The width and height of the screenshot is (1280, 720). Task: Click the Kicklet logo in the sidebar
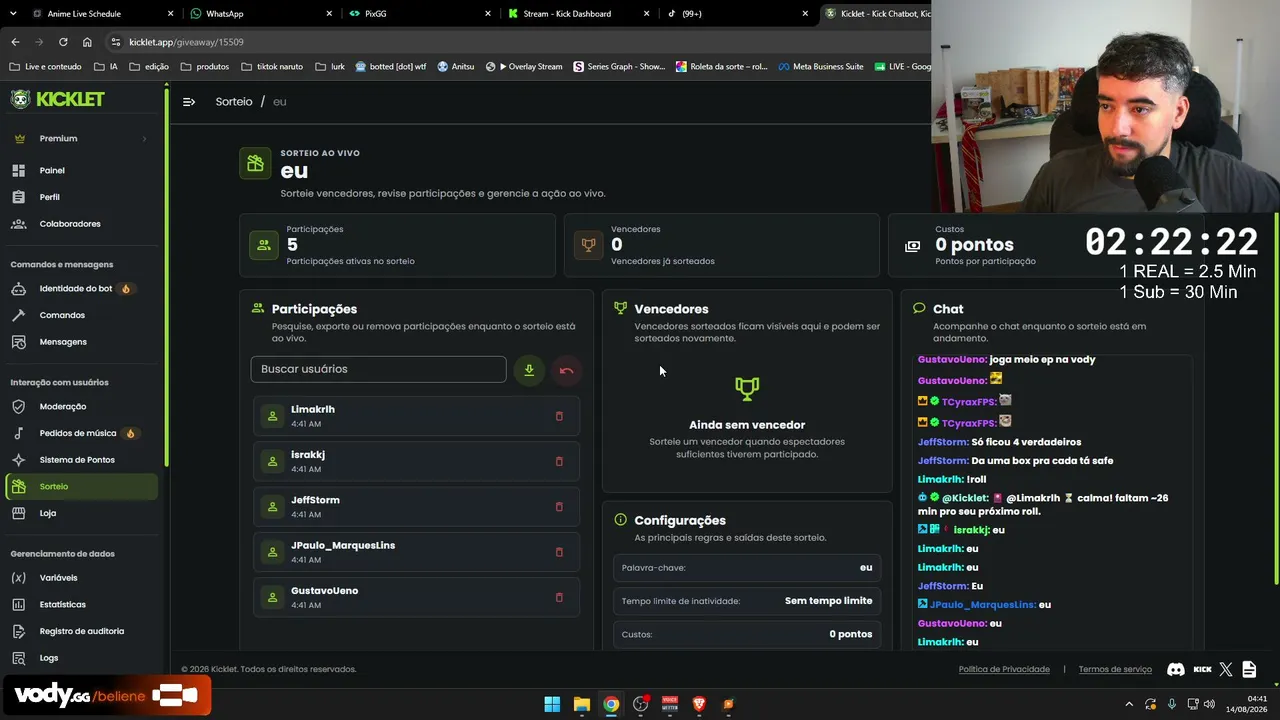pos(57,99)
